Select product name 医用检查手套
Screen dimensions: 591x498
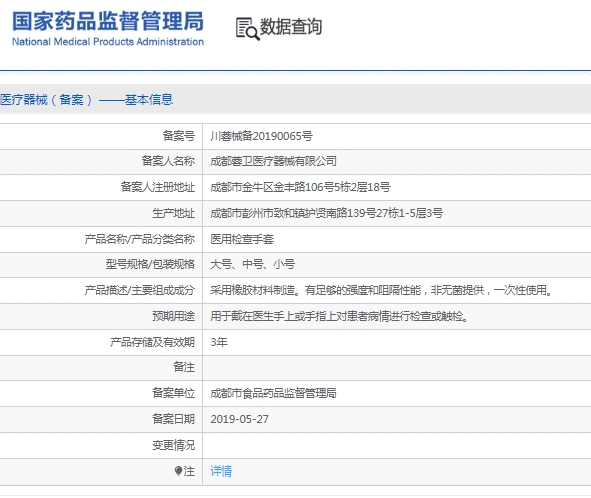tap(242, 239)
